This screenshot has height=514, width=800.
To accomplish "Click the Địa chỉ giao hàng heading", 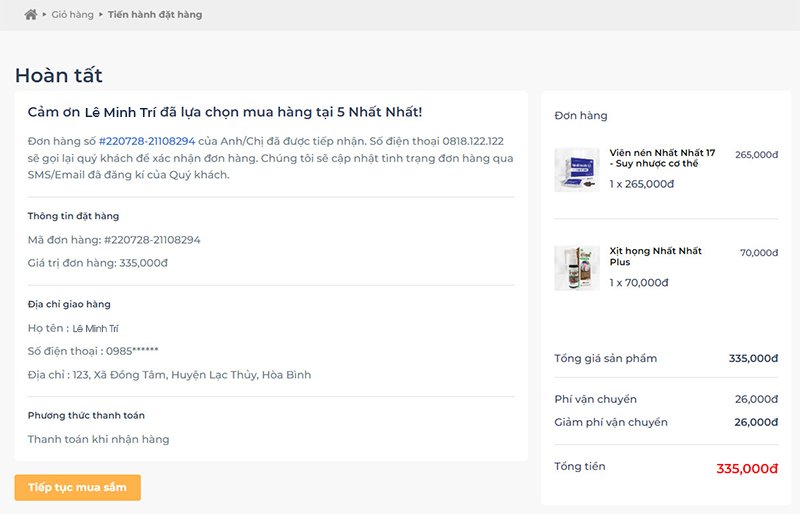I will (69, 304).
